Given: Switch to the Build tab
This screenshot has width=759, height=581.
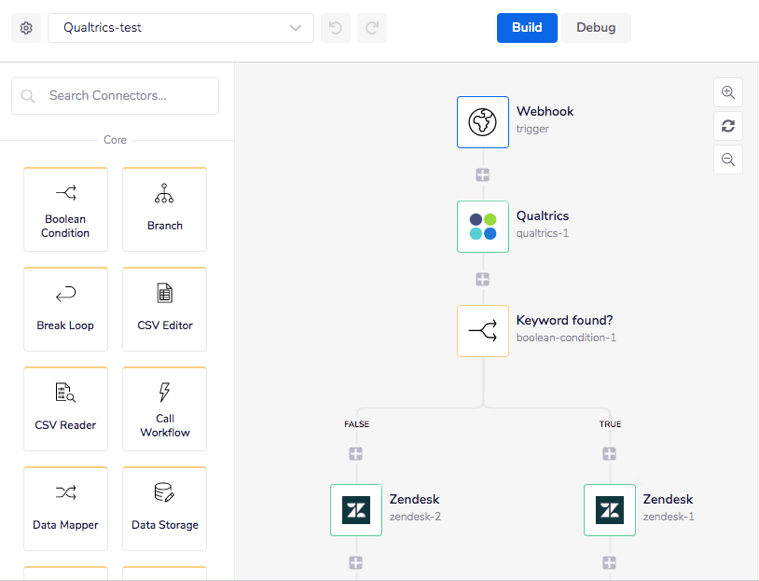Looking at the screenshot, I should click(527, 28).
